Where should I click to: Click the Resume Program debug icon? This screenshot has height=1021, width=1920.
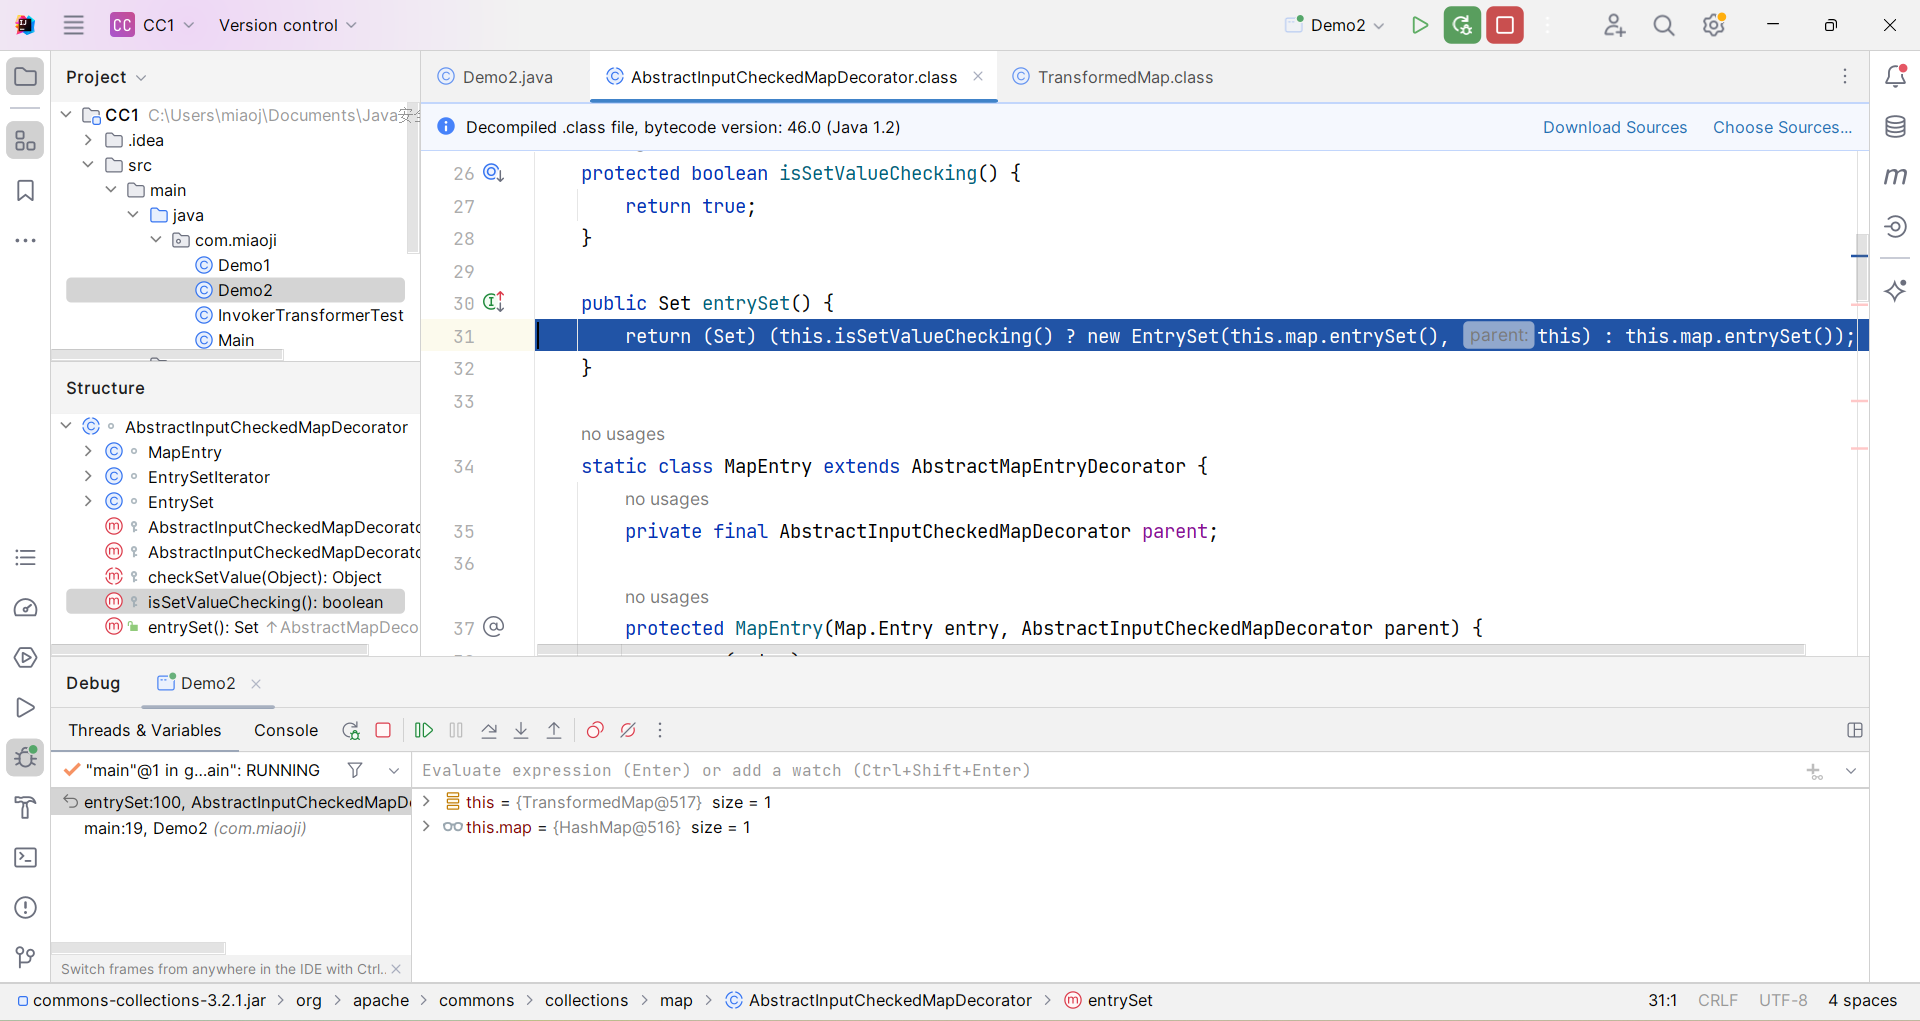(424, 731)
